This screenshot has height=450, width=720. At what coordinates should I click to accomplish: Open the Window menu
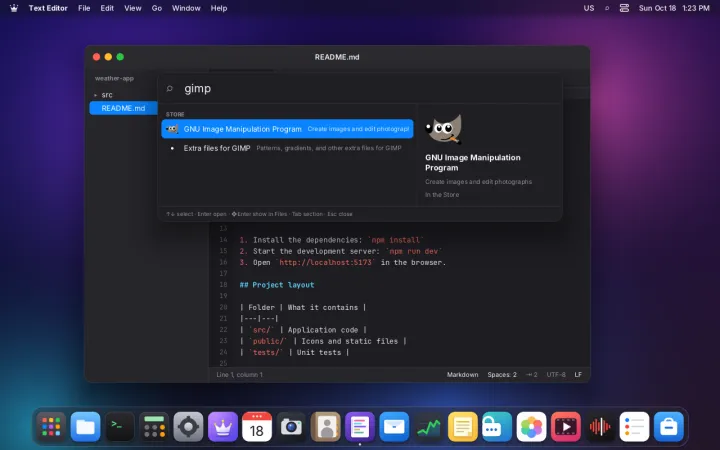click(x=186, y=8)
